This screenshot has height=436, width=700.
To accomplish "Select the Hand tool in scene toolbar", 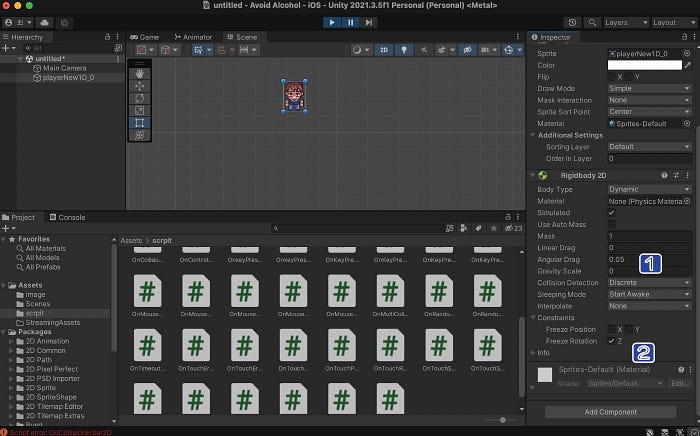I will point(139,74).
